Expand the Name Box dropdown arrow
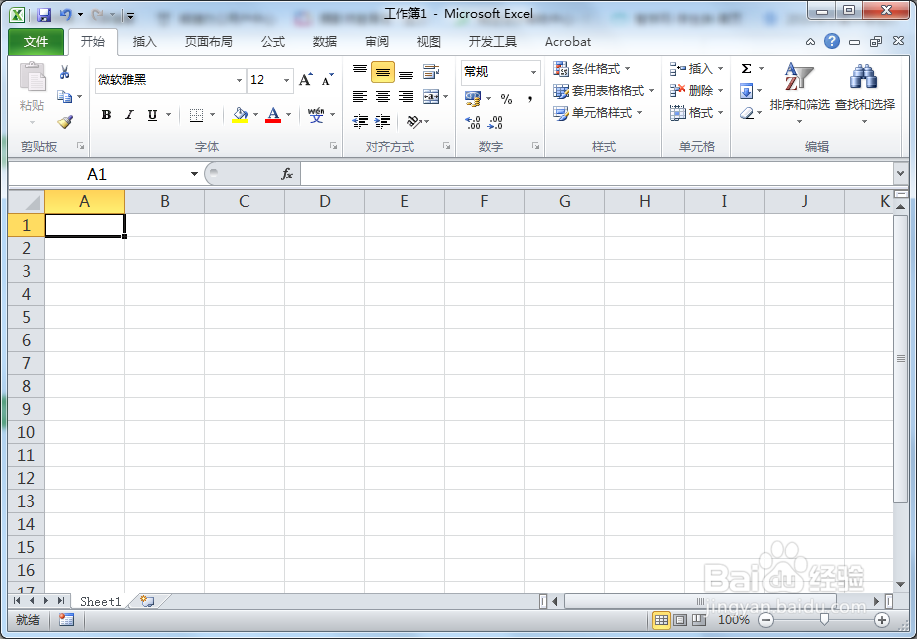 (x=194, y=174)
